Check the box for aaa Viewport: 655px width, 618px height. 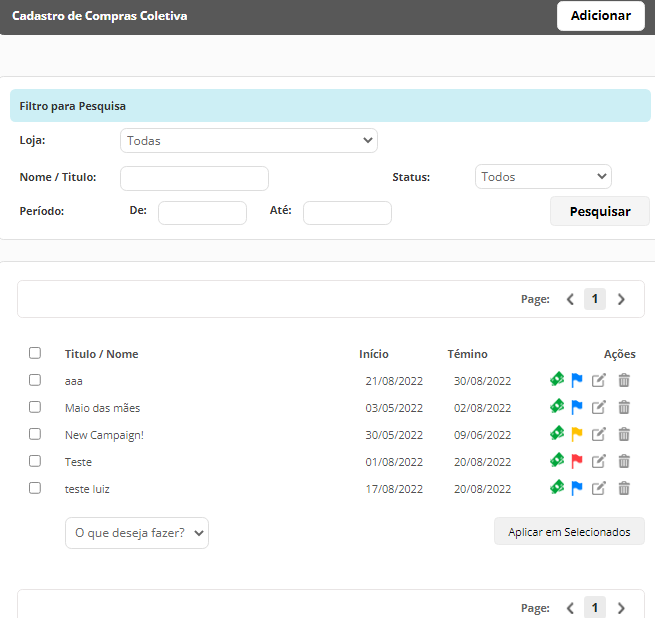point(35,380)
